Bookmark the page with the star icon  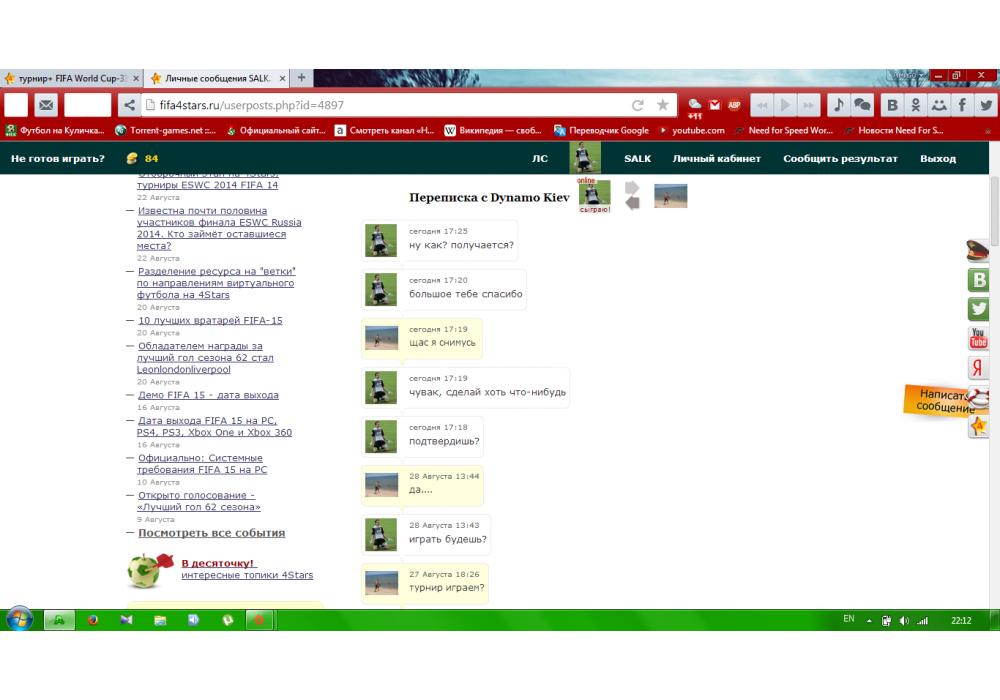(662, 105)
